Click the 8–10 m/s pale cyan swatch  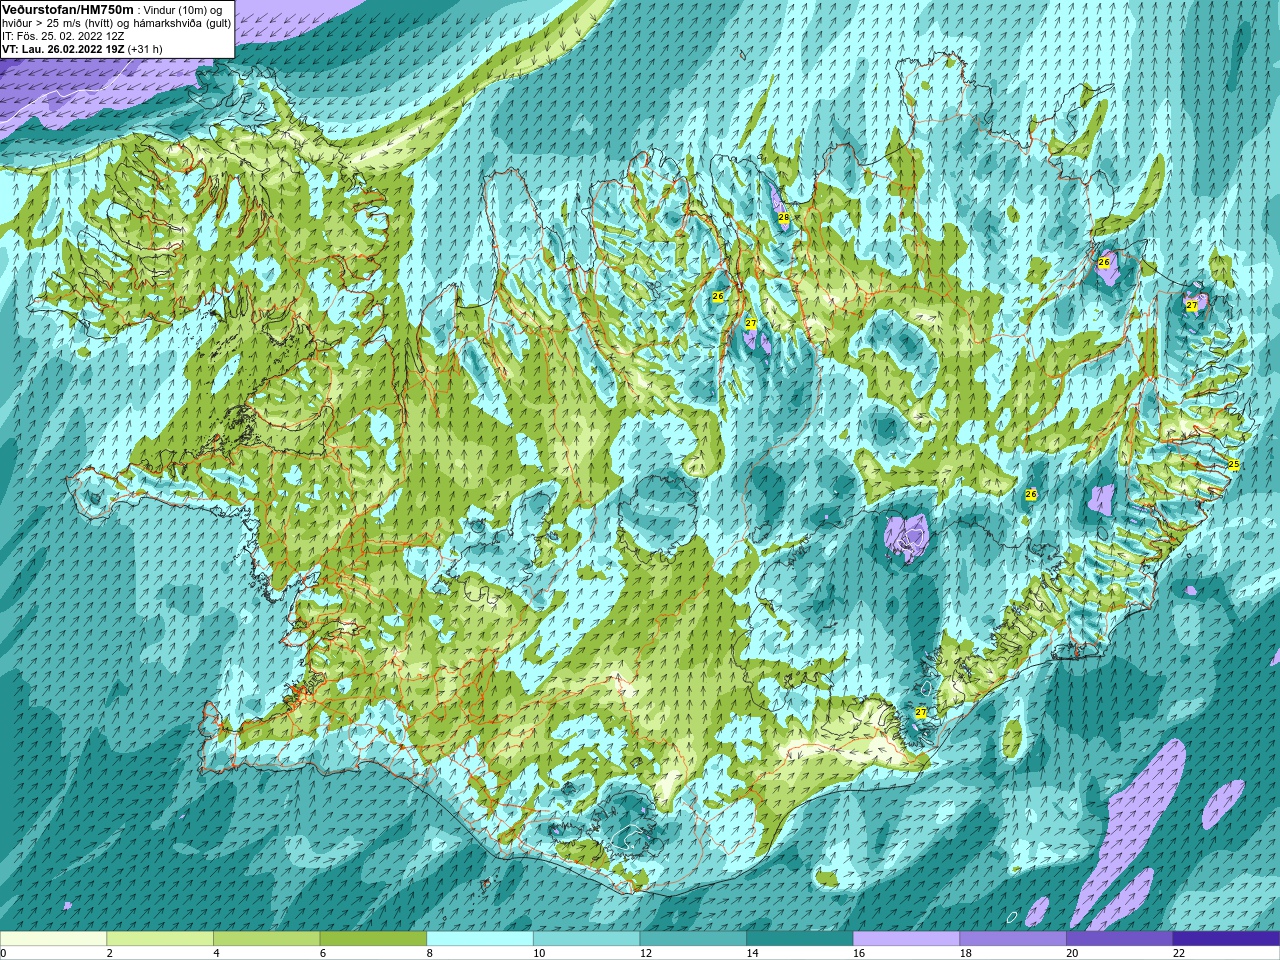(x=480, y=938)
